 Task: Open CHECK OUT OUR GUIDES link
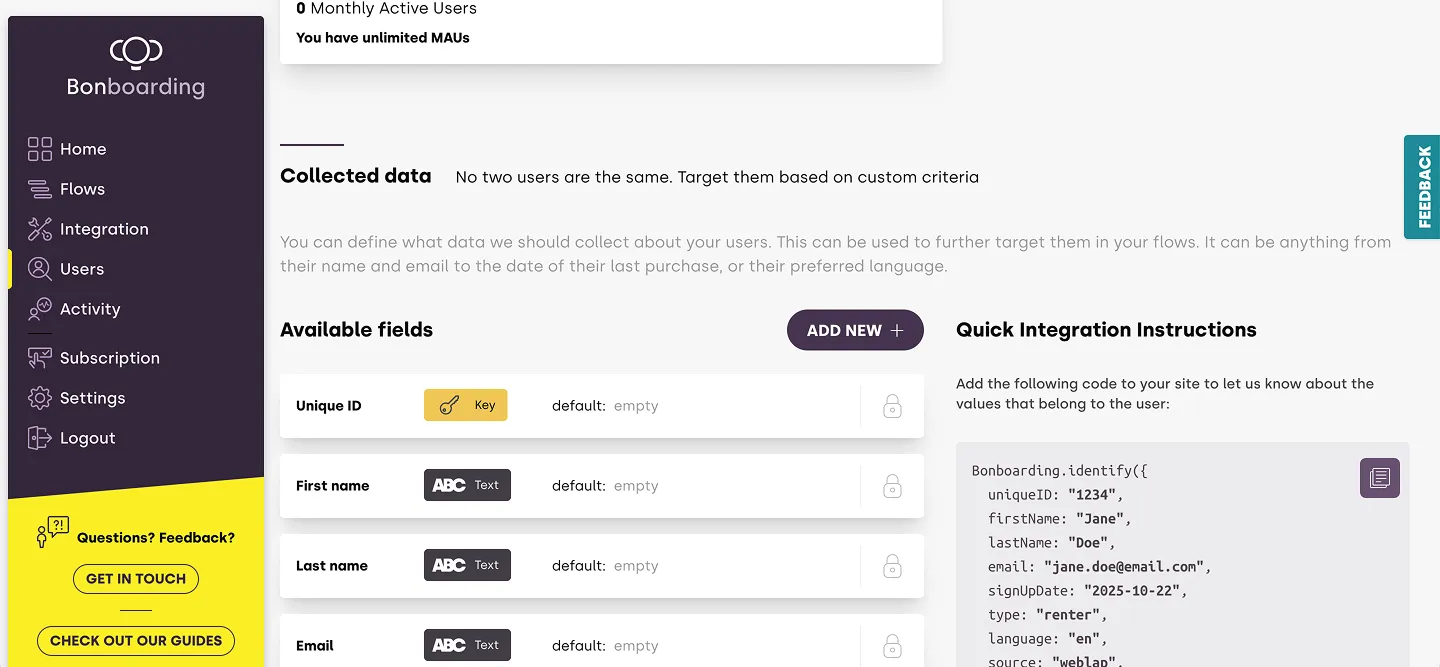(x=136, y=641)
